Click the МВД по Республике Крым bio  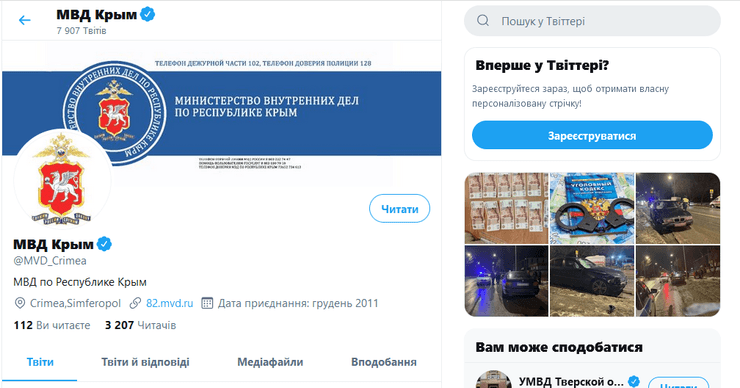80,282
